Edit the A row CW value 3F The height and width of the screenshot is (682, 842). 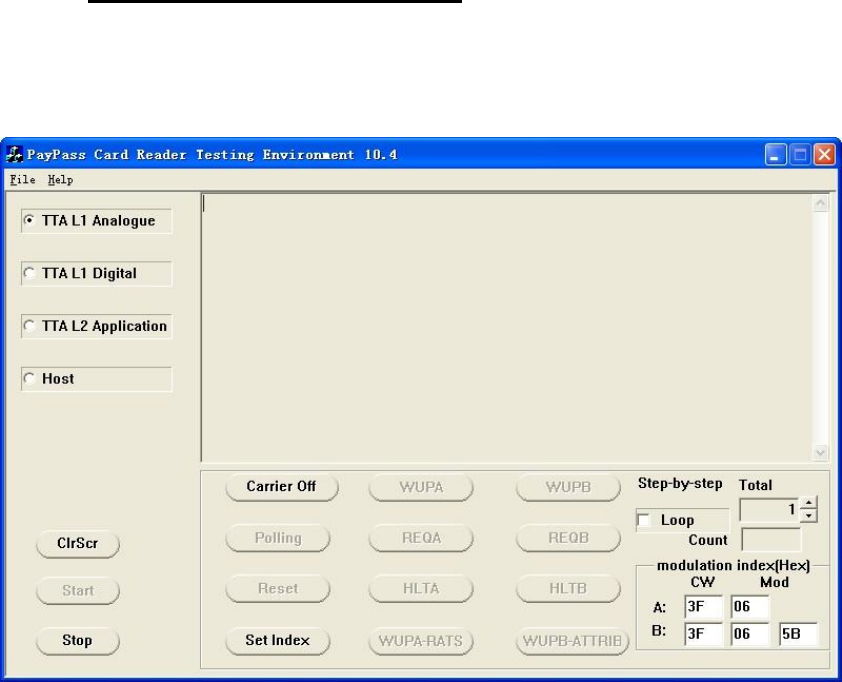703,607
